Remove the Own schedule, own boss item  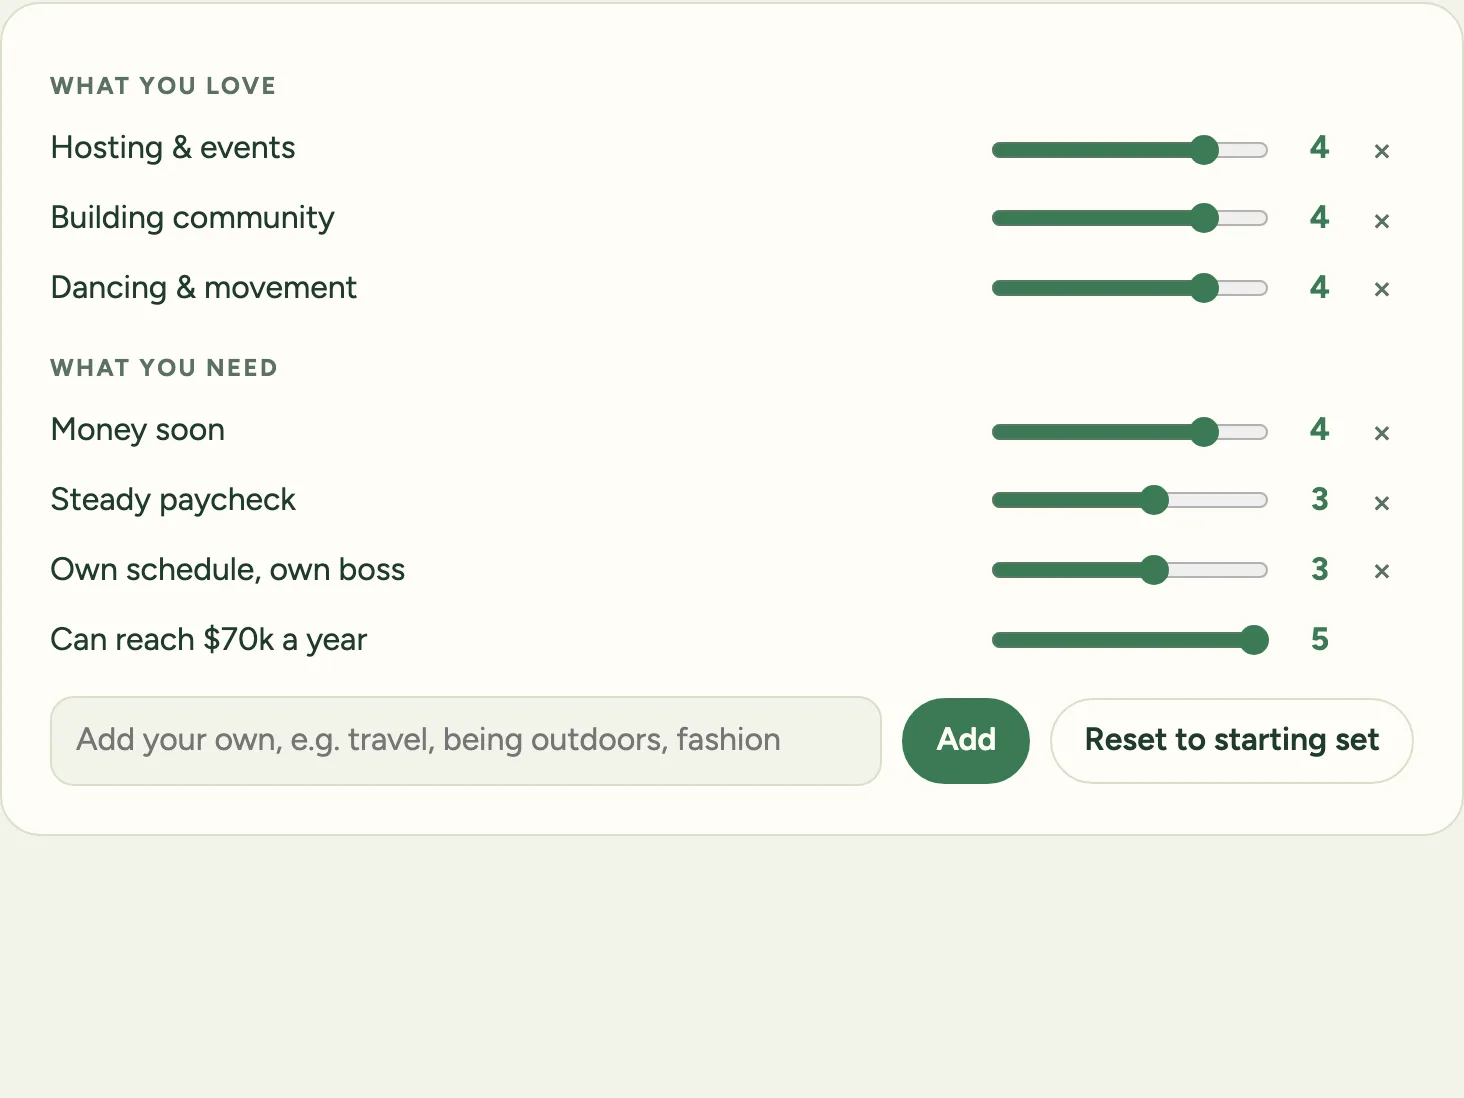coord(1382,571)
